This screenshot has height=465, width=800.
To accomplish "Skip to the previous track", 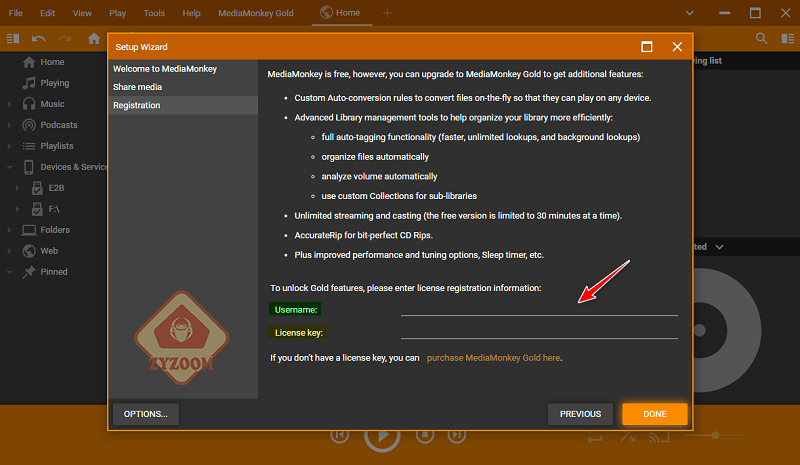I will click(x=340, y=435).
